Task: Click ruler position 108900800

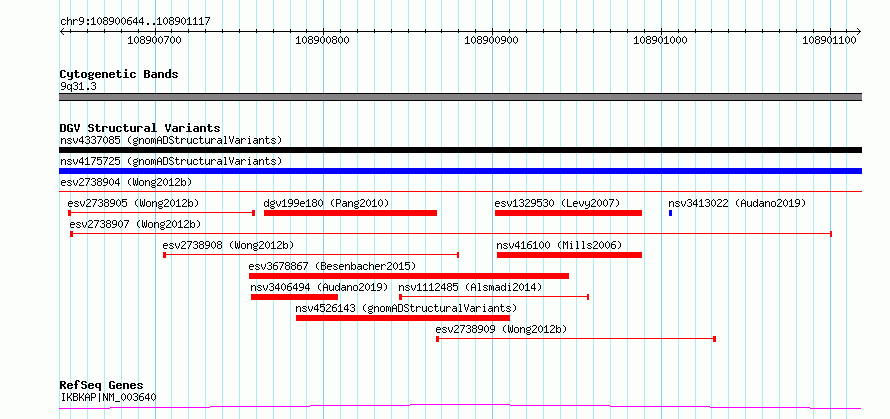Action: tap(322, 40)
